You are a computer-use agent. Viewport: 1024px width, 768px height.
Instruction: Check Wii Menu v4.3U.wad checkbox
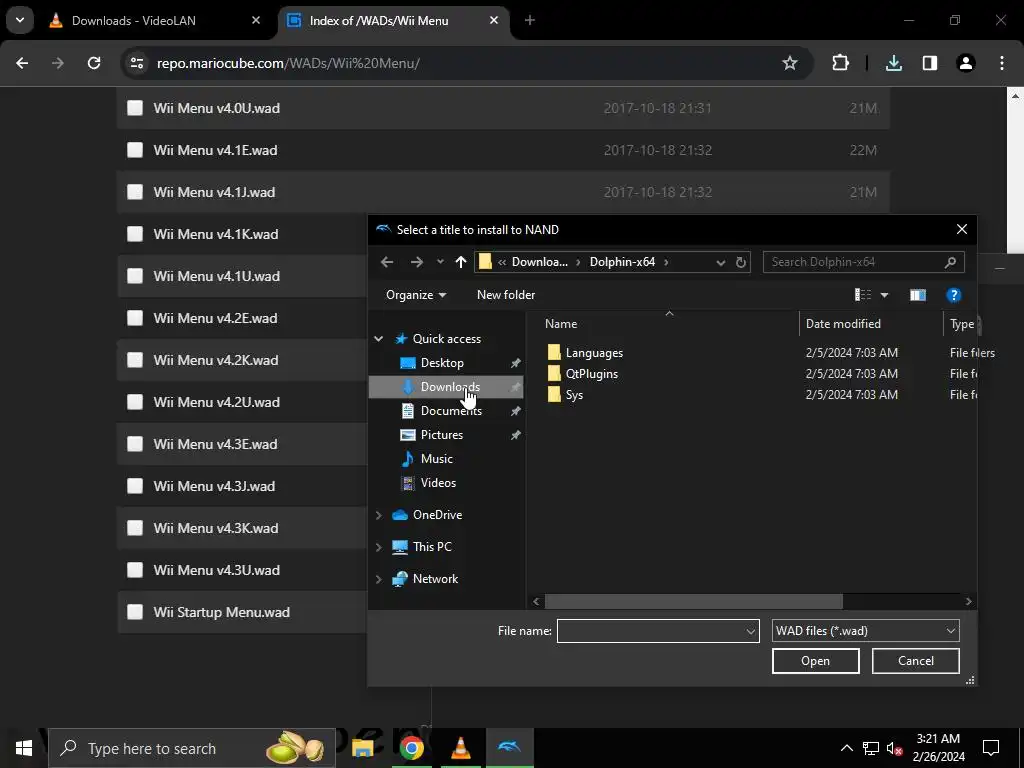[x=135, y=570]
